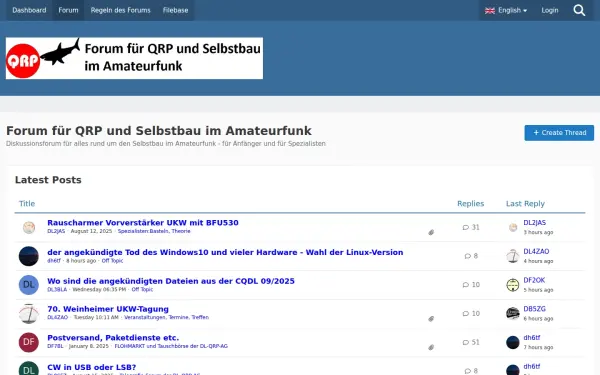
Task: Click the 'August 12, 2025' date text
Action: (91, 231)
